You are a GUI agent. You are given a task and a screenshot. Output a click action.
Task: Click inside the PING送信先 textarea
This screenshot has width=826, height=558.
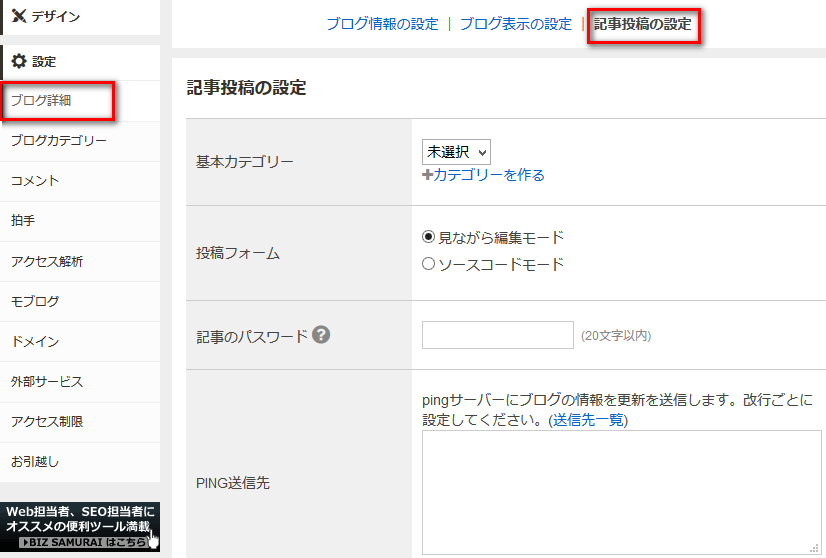[x=622, y=493]
